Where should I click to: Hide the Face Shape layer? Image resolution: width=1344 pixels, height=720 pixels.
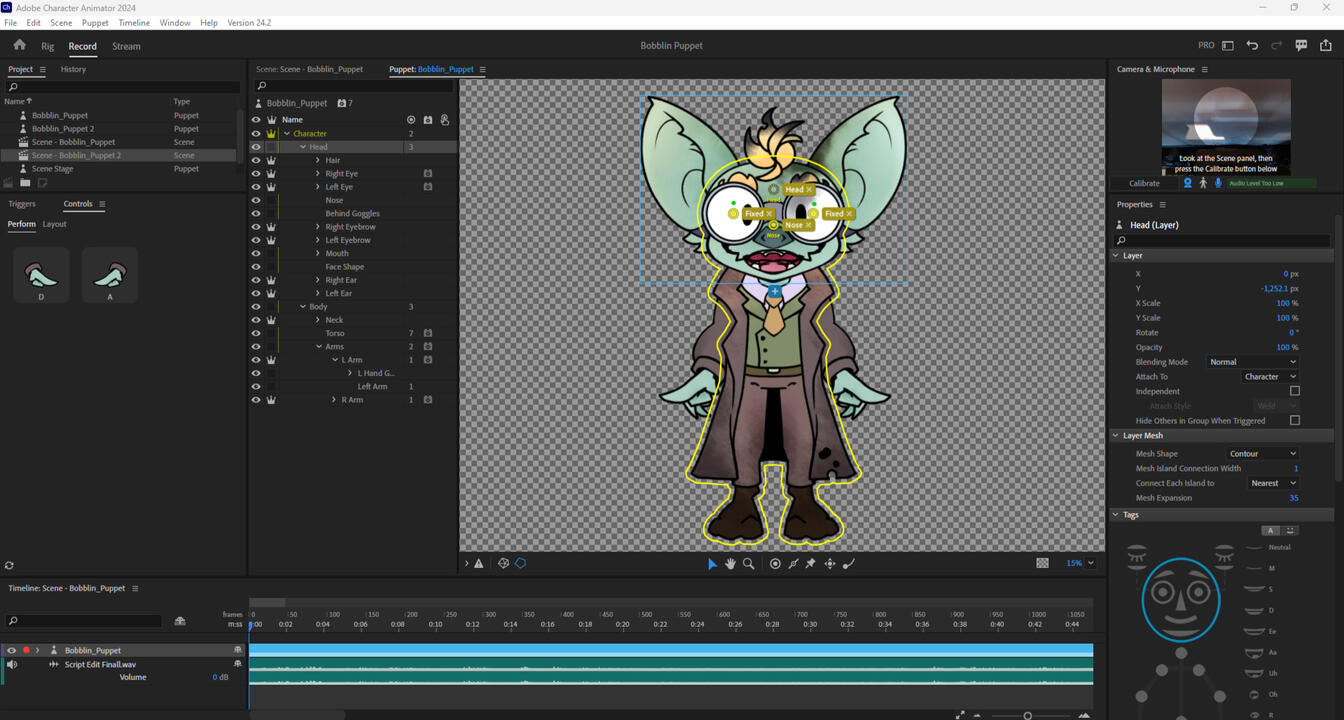256,267
